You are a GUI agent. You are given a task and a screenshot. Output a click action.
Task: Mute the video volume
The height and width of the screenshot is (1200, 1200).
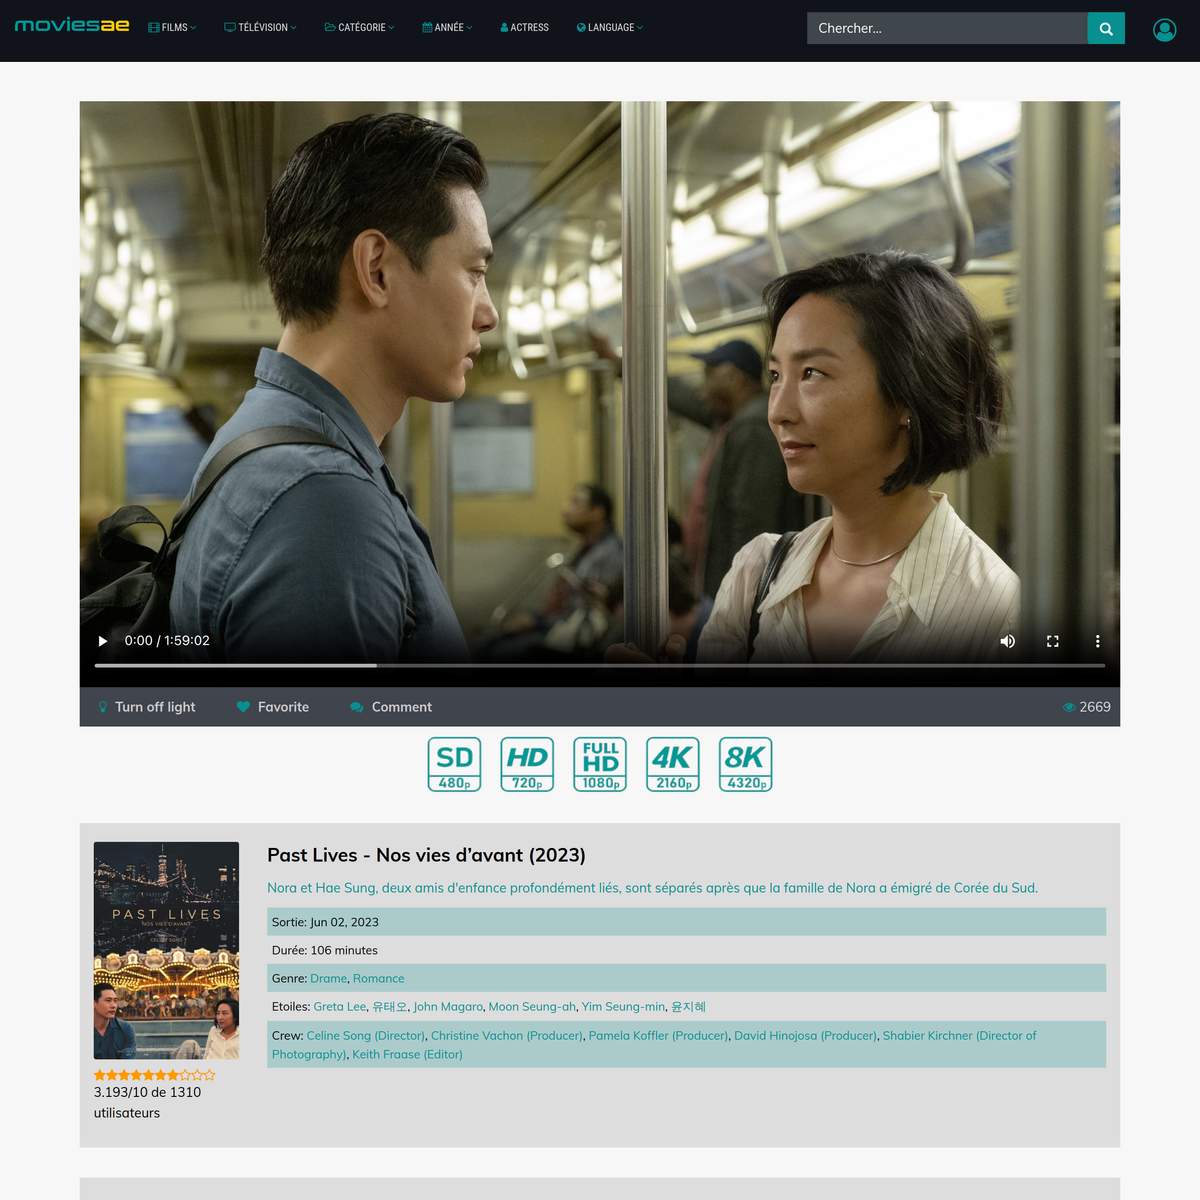(1008, 641)
